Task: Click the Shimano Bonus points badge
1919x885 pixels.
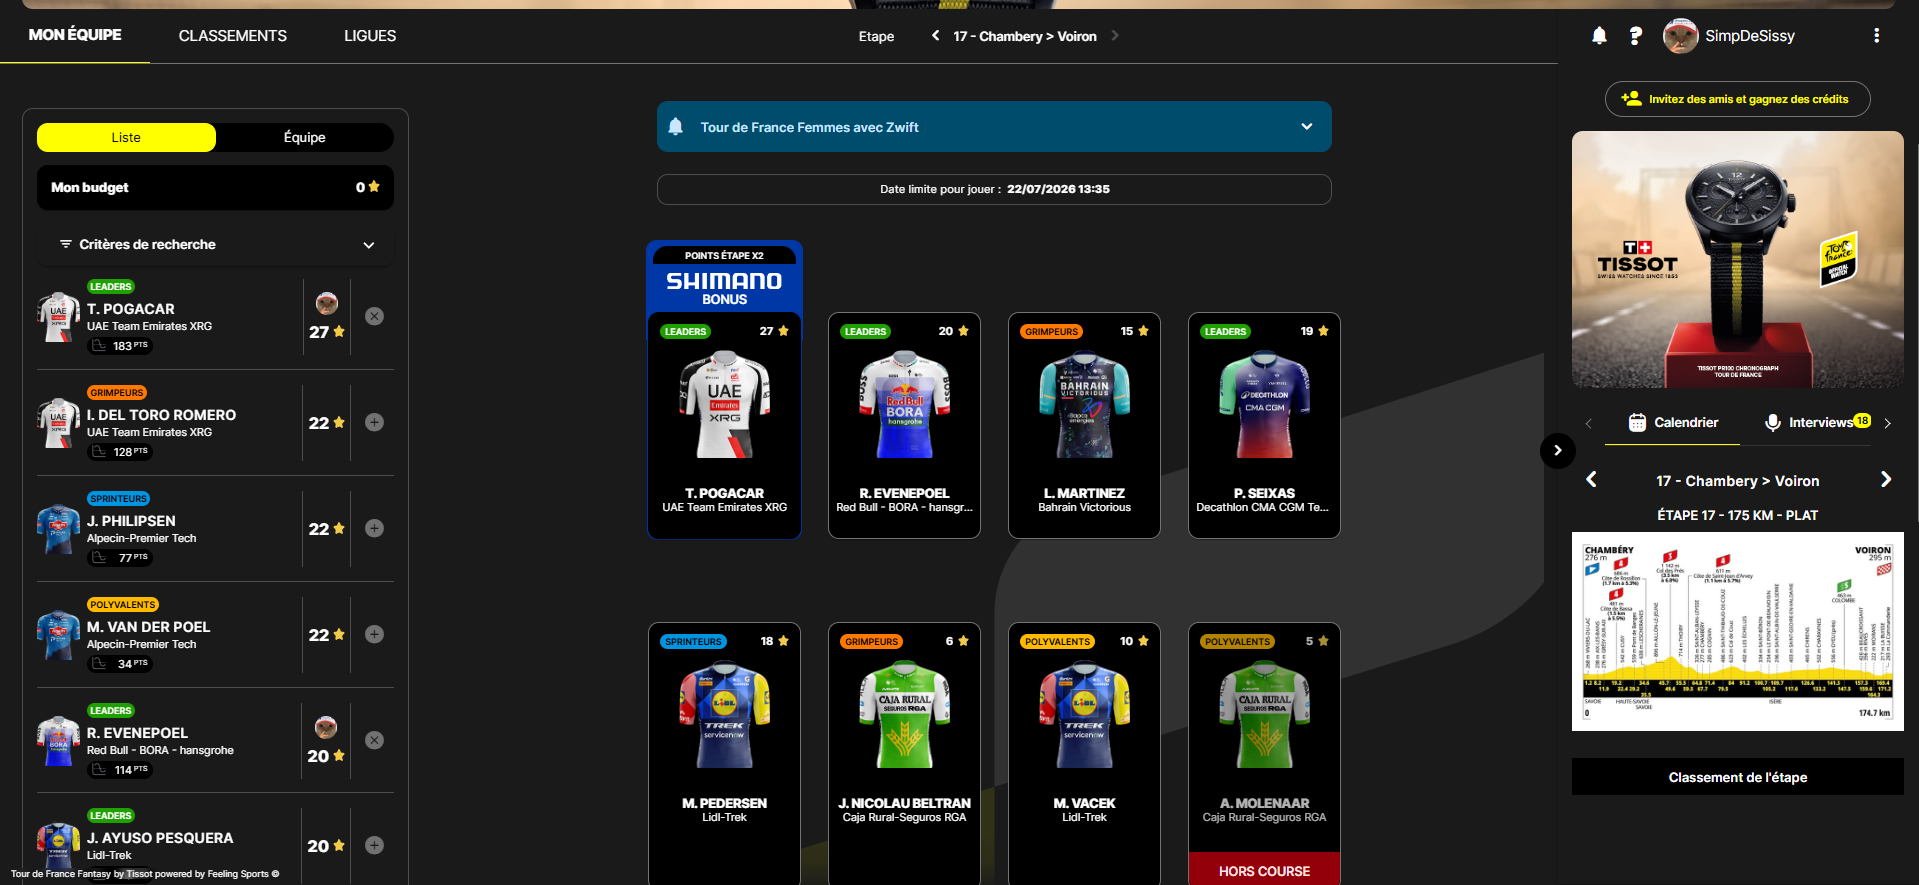Action: tap(724, 277)
